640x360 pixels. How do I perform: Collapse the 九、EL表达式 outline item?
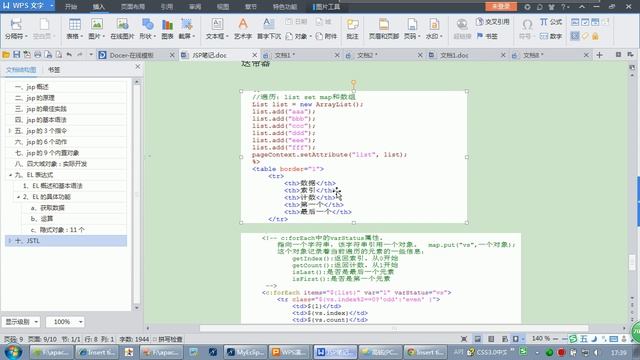point(10,175)
